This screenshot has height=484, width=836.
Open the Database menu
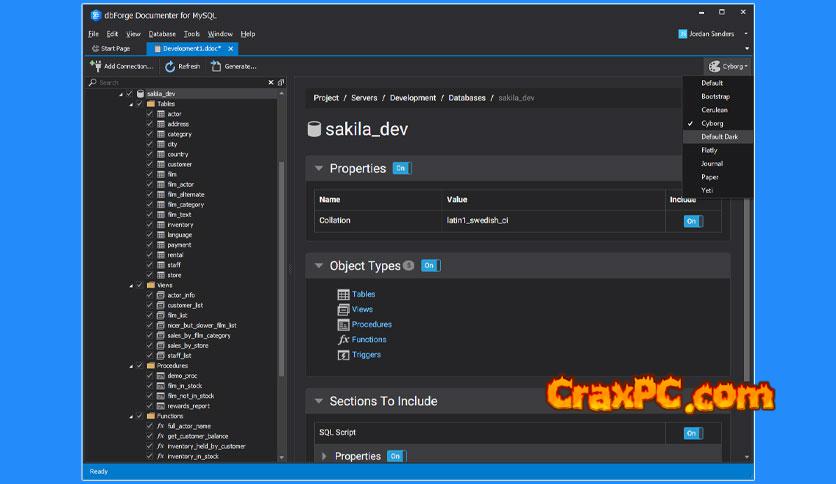[162, 34]
